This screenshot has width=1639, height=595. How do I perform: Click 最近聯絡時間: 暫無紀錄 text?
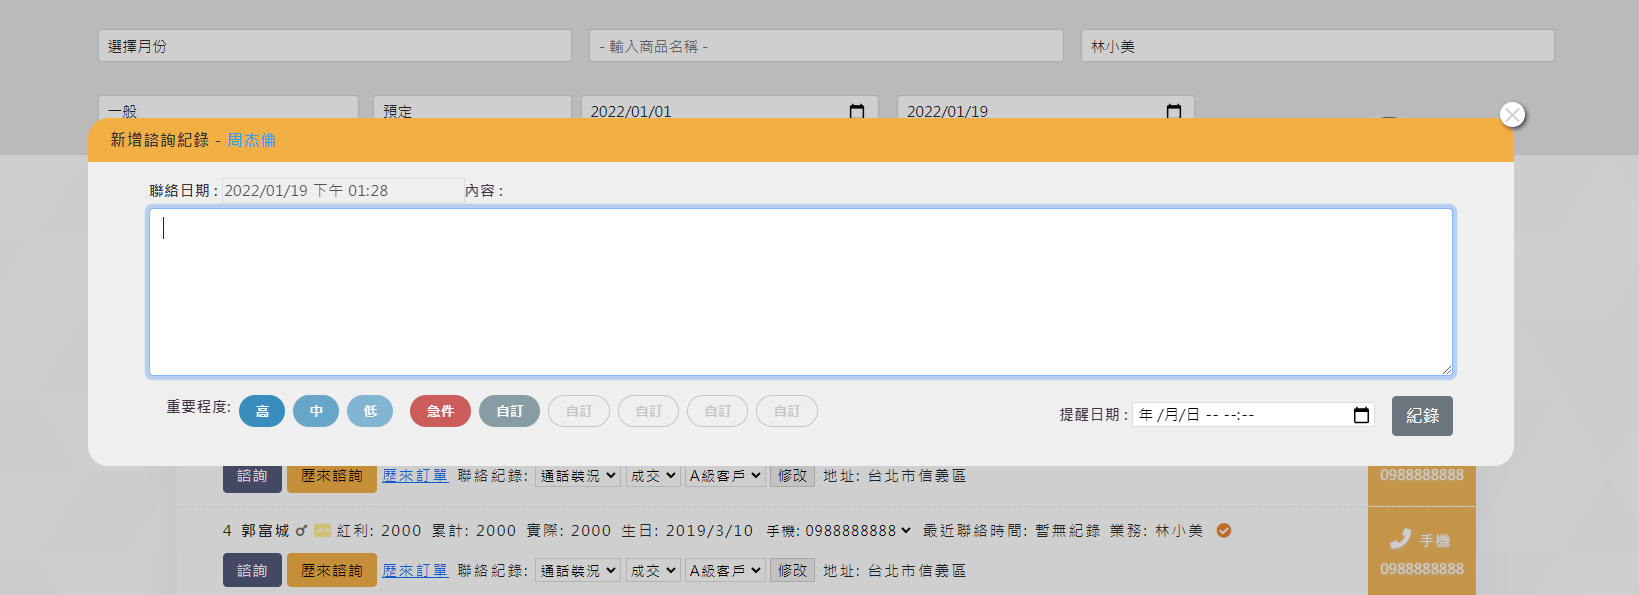coord(1011,531)
